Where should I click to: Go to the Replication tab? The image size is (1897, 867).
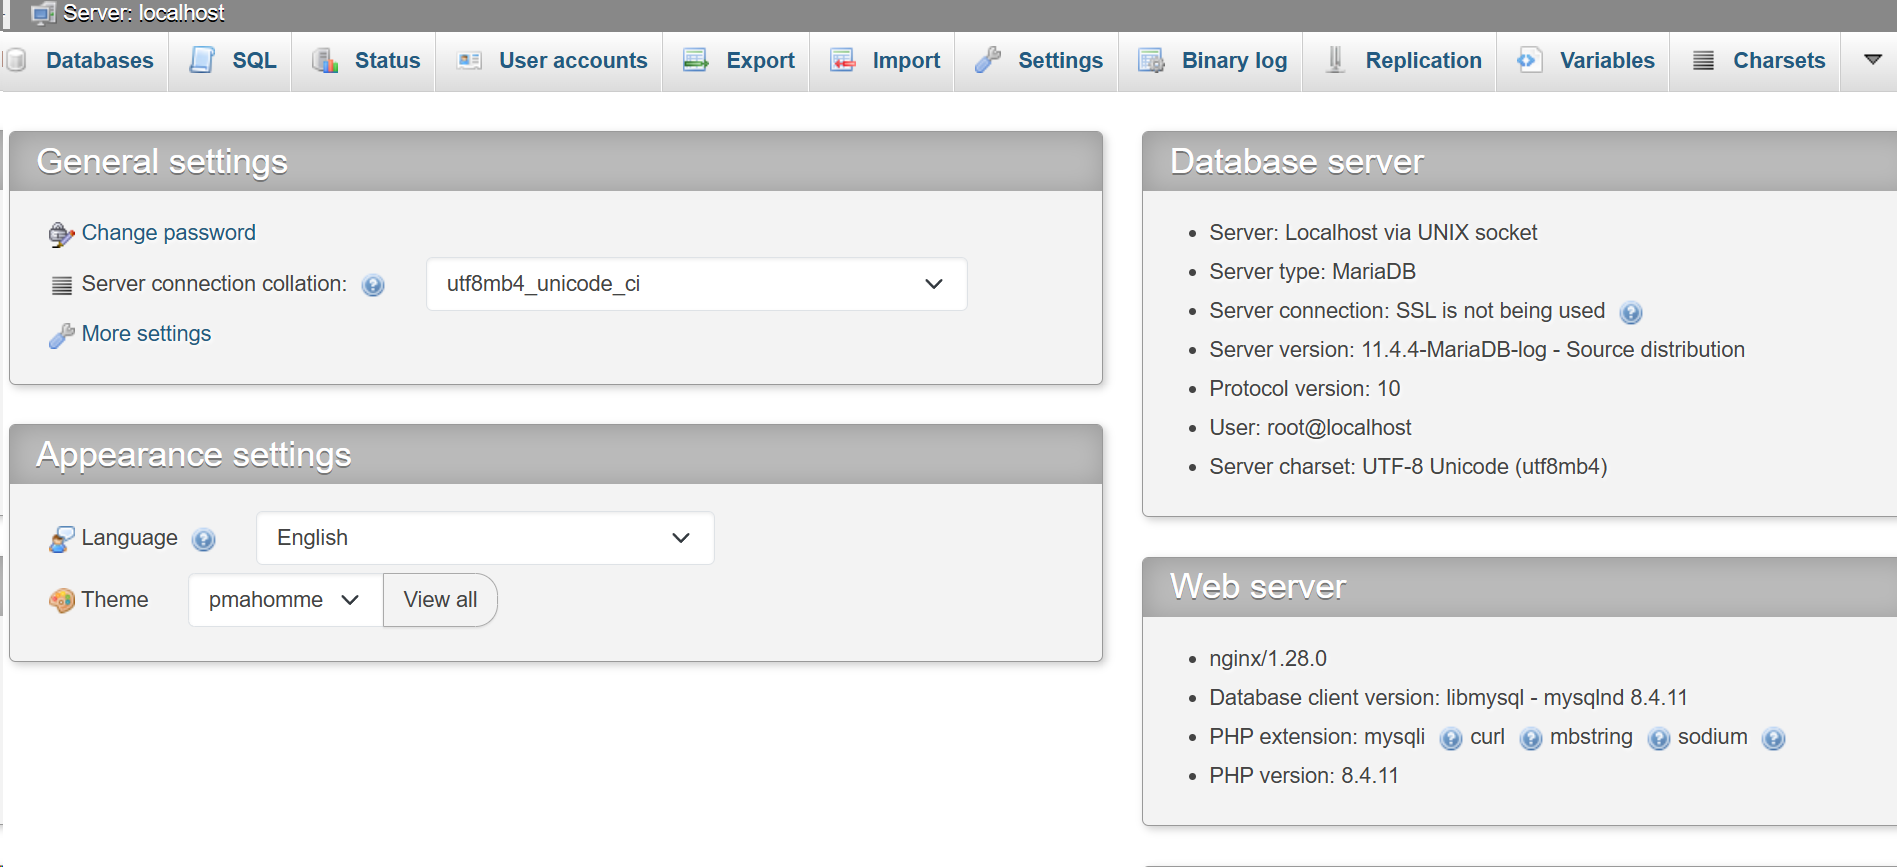tap(1423, 61)
